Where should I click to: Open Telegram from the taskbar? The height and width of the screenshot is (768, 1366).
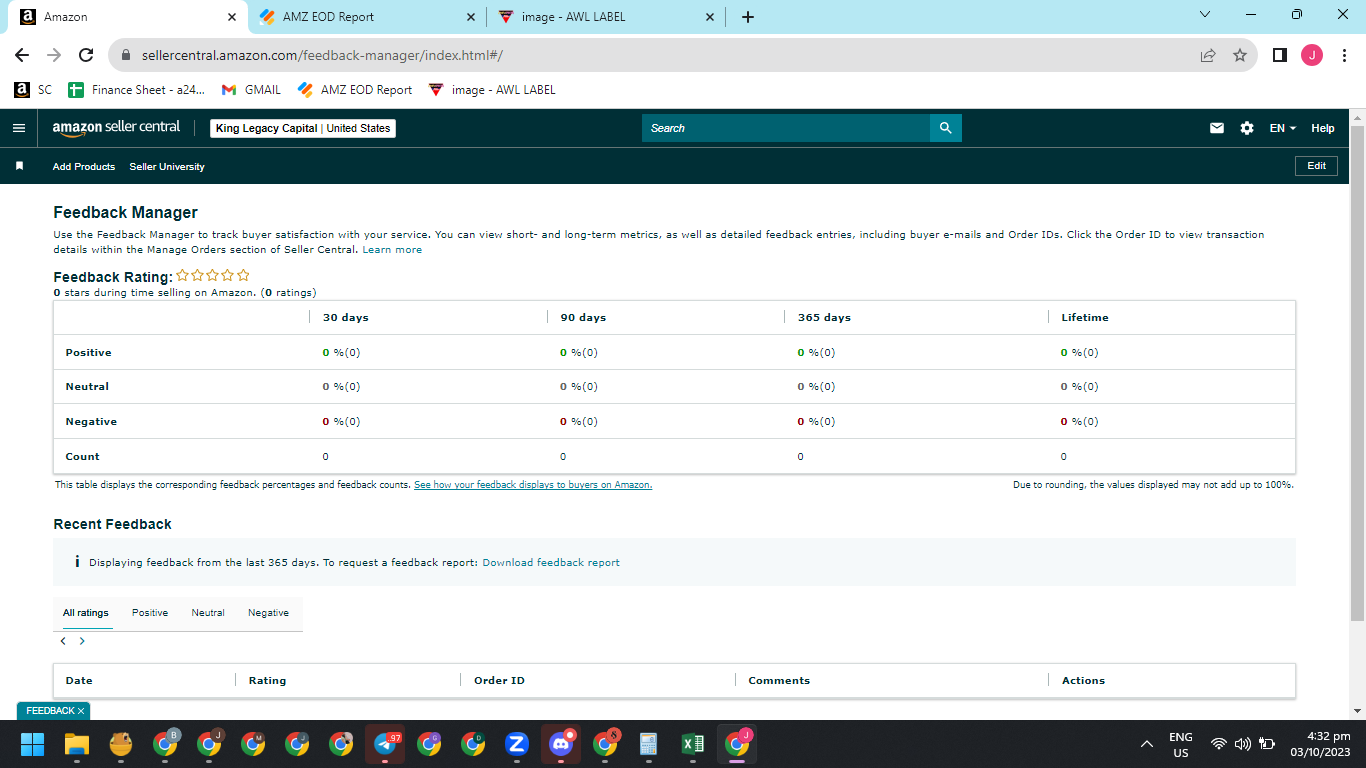[385, 744]
